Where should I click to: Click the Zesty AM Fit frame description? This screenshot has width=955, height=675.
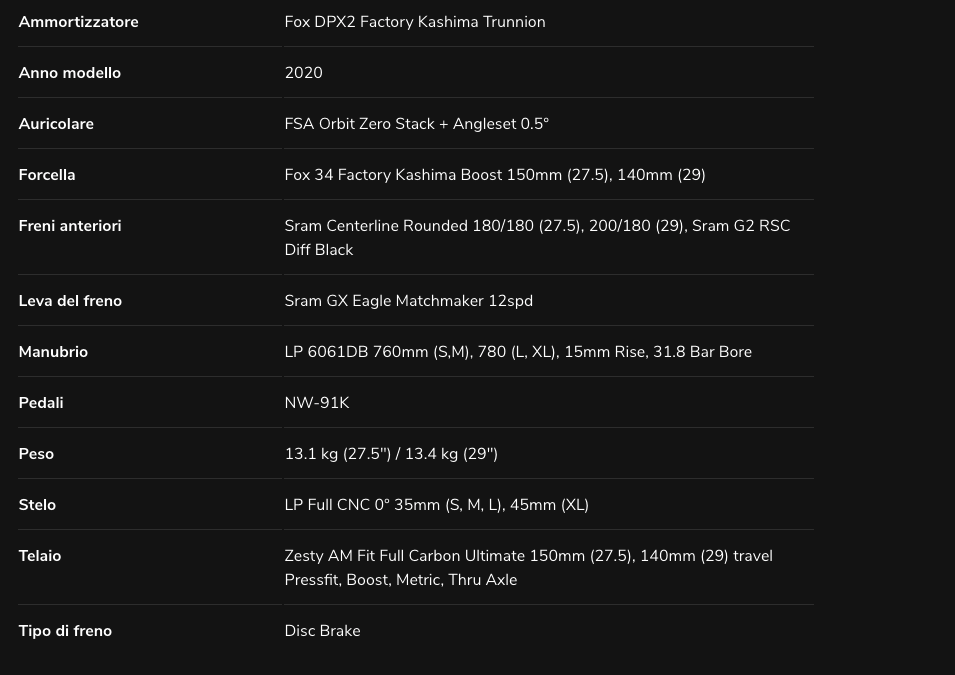(x=528, y=568)
